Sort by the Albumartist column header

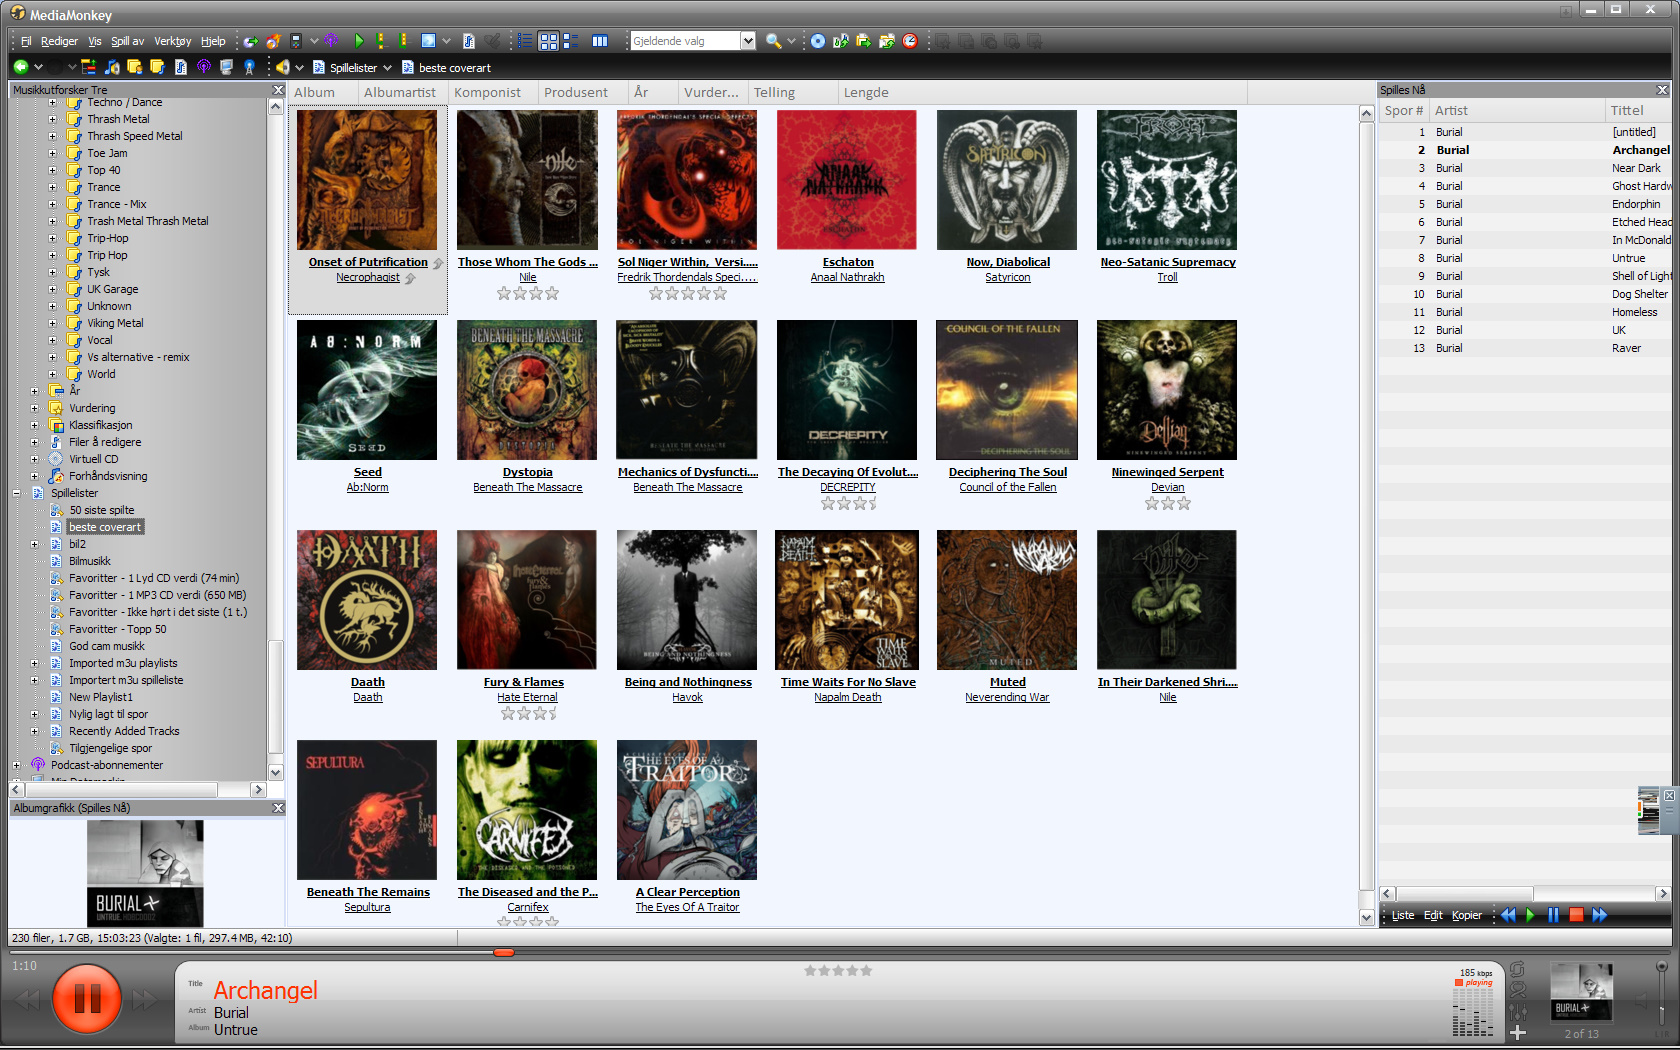tap(400, 92)
